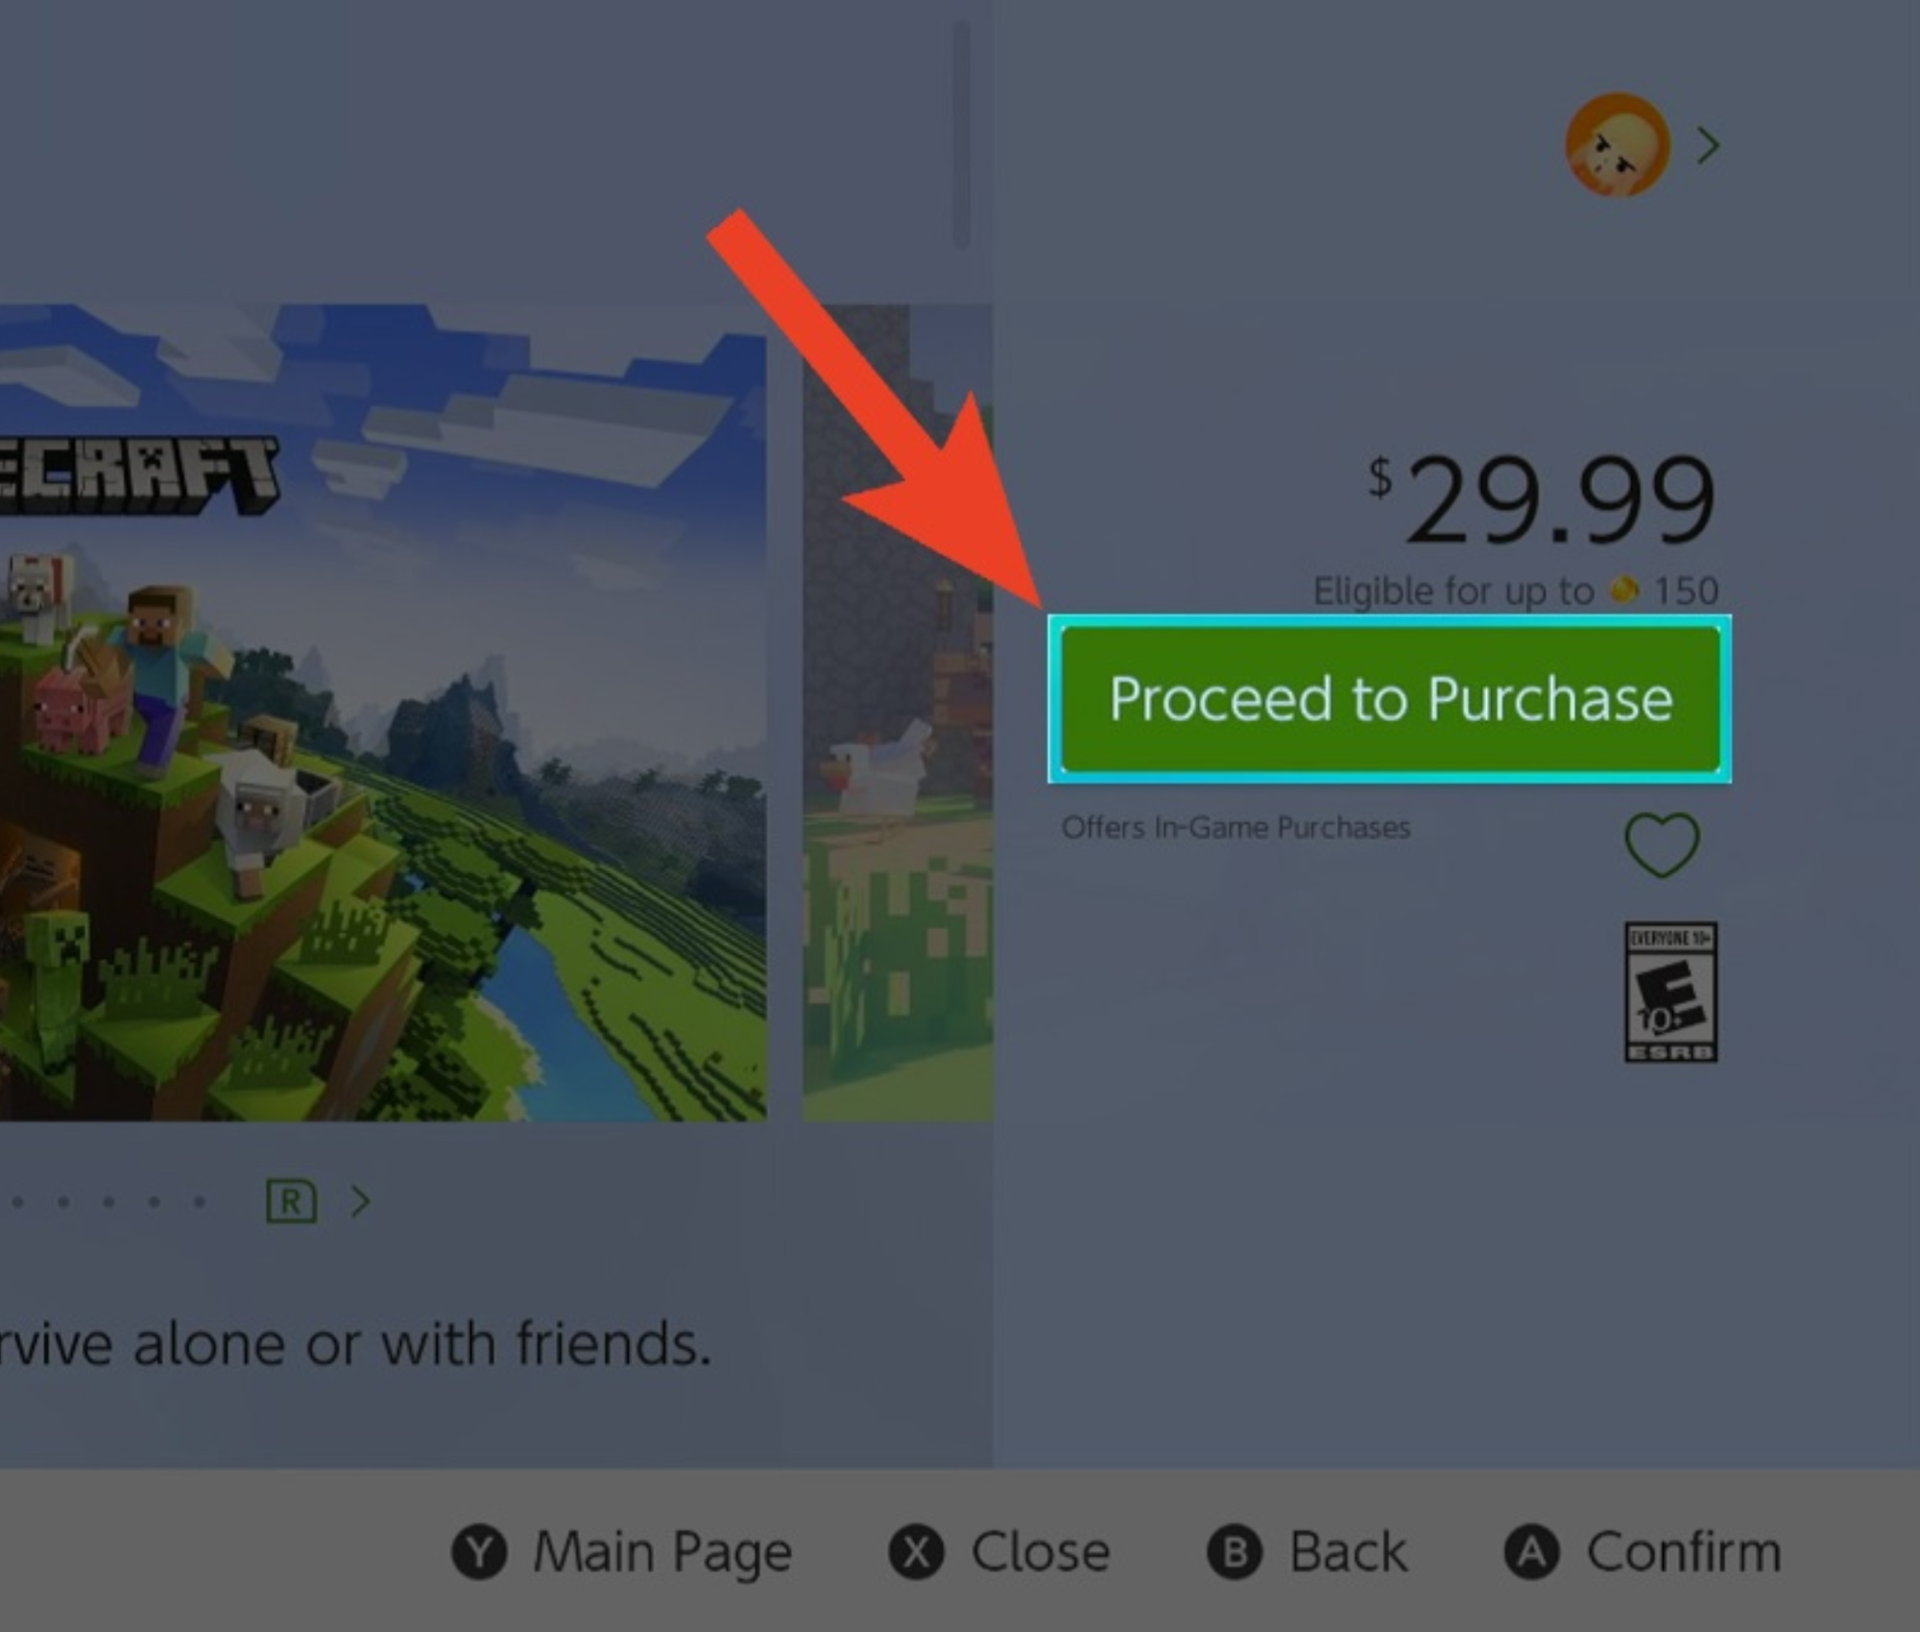Click the X button circle icon
This screenshot has height=1632, width=1920.
(916, 1553)
